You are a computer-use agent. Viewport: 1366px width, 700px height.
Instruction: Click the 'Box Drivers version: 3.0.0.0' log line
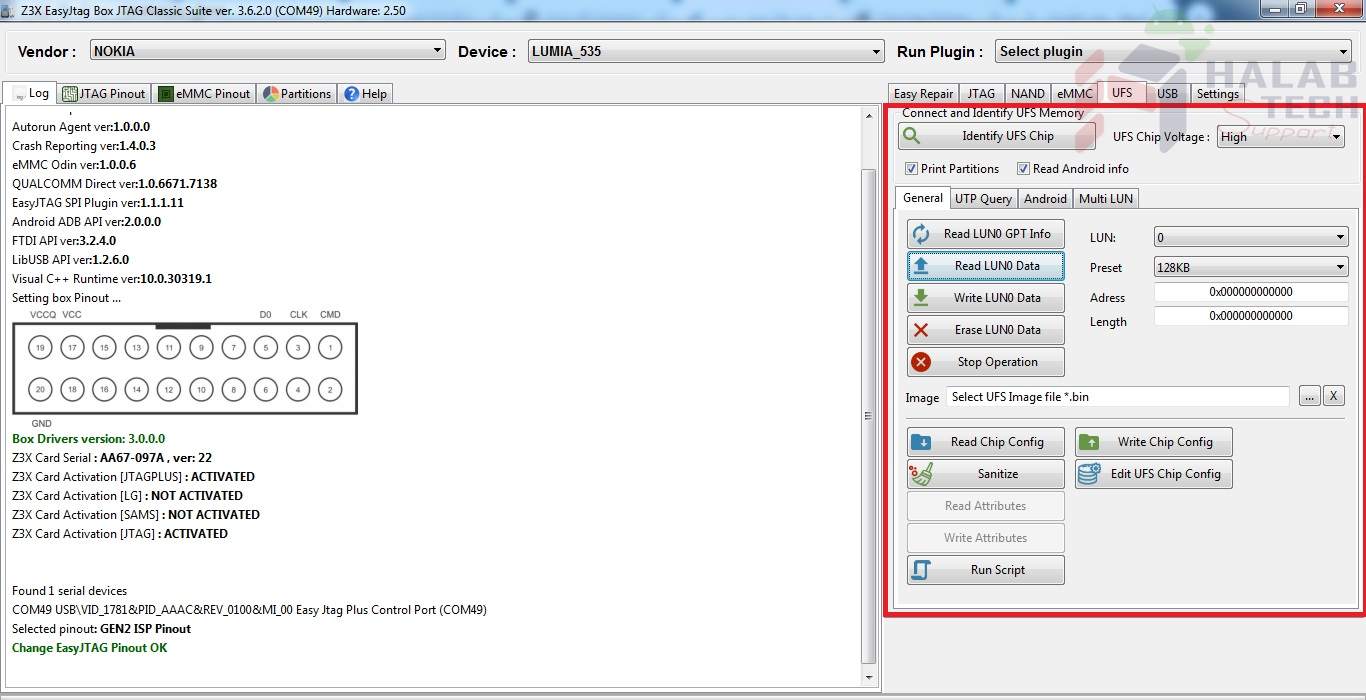tap(89, 439)
